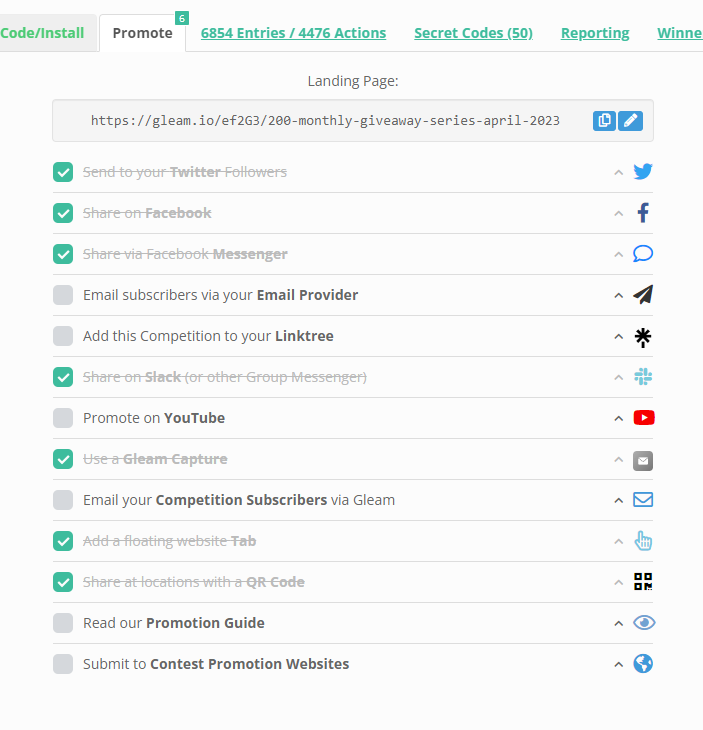Click Email your Competition Subscribers via Gleam

coord(239,500)
